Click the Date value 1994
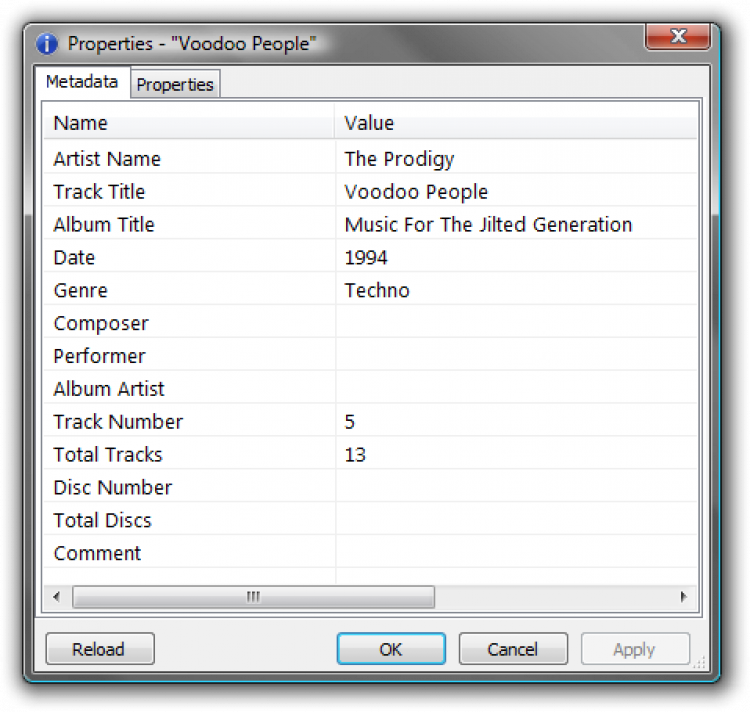The width and height of the screenshot is (750, 712). tap(366, 258)
